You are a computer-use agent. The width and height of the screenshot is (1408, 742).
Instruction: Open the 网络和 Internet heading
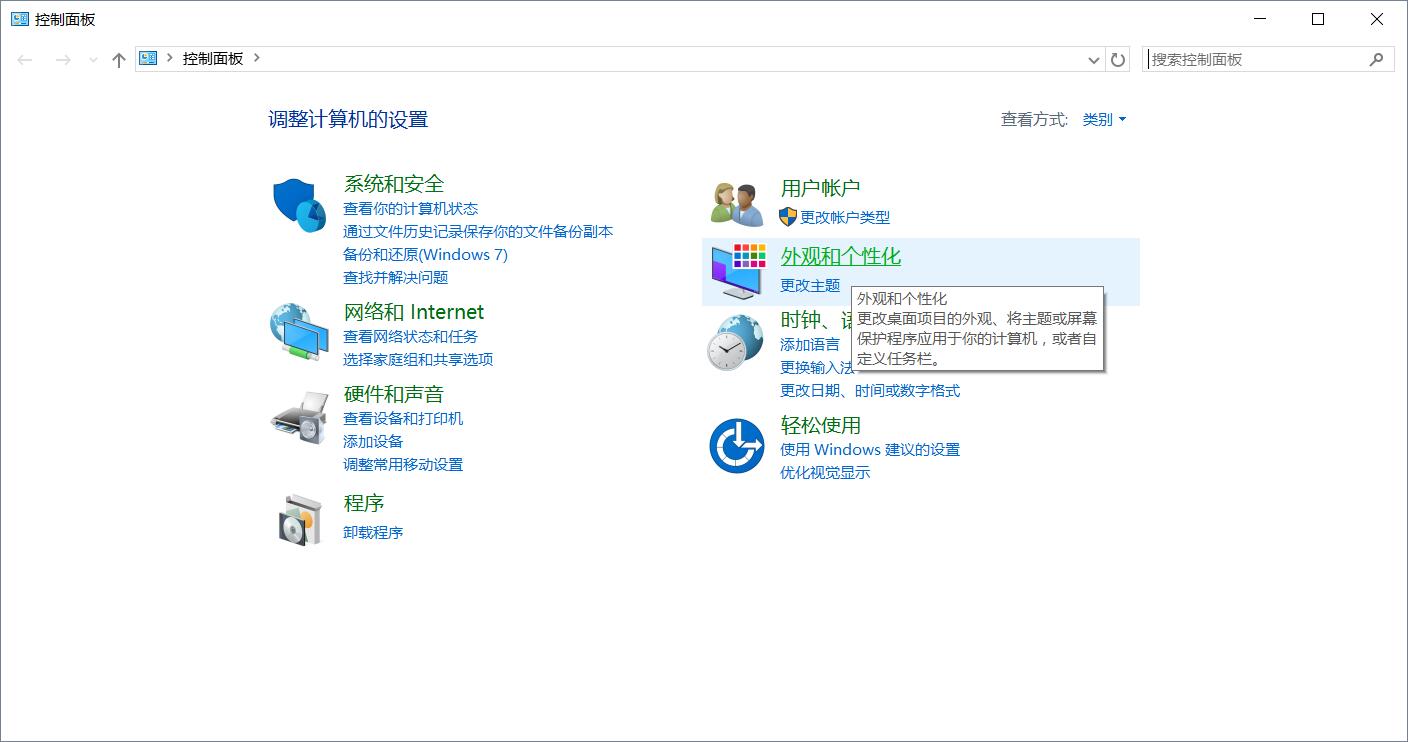(x=414, y=312)
